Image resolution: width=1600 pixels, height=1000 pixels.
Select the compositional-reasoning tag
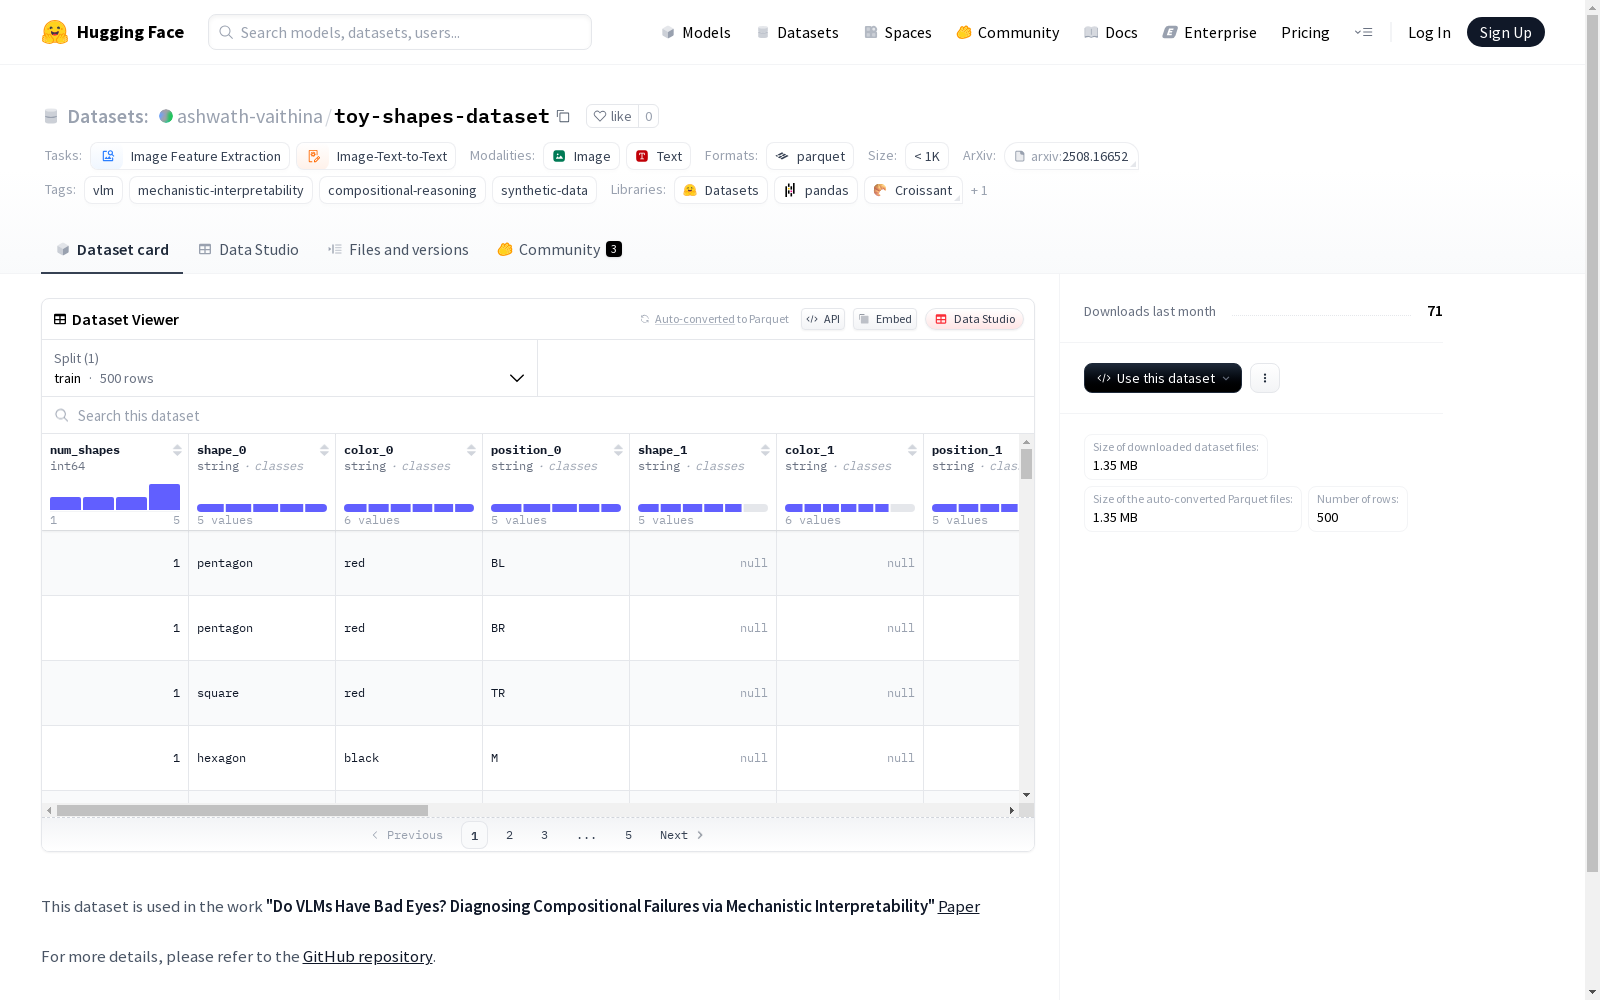point(402,190)
